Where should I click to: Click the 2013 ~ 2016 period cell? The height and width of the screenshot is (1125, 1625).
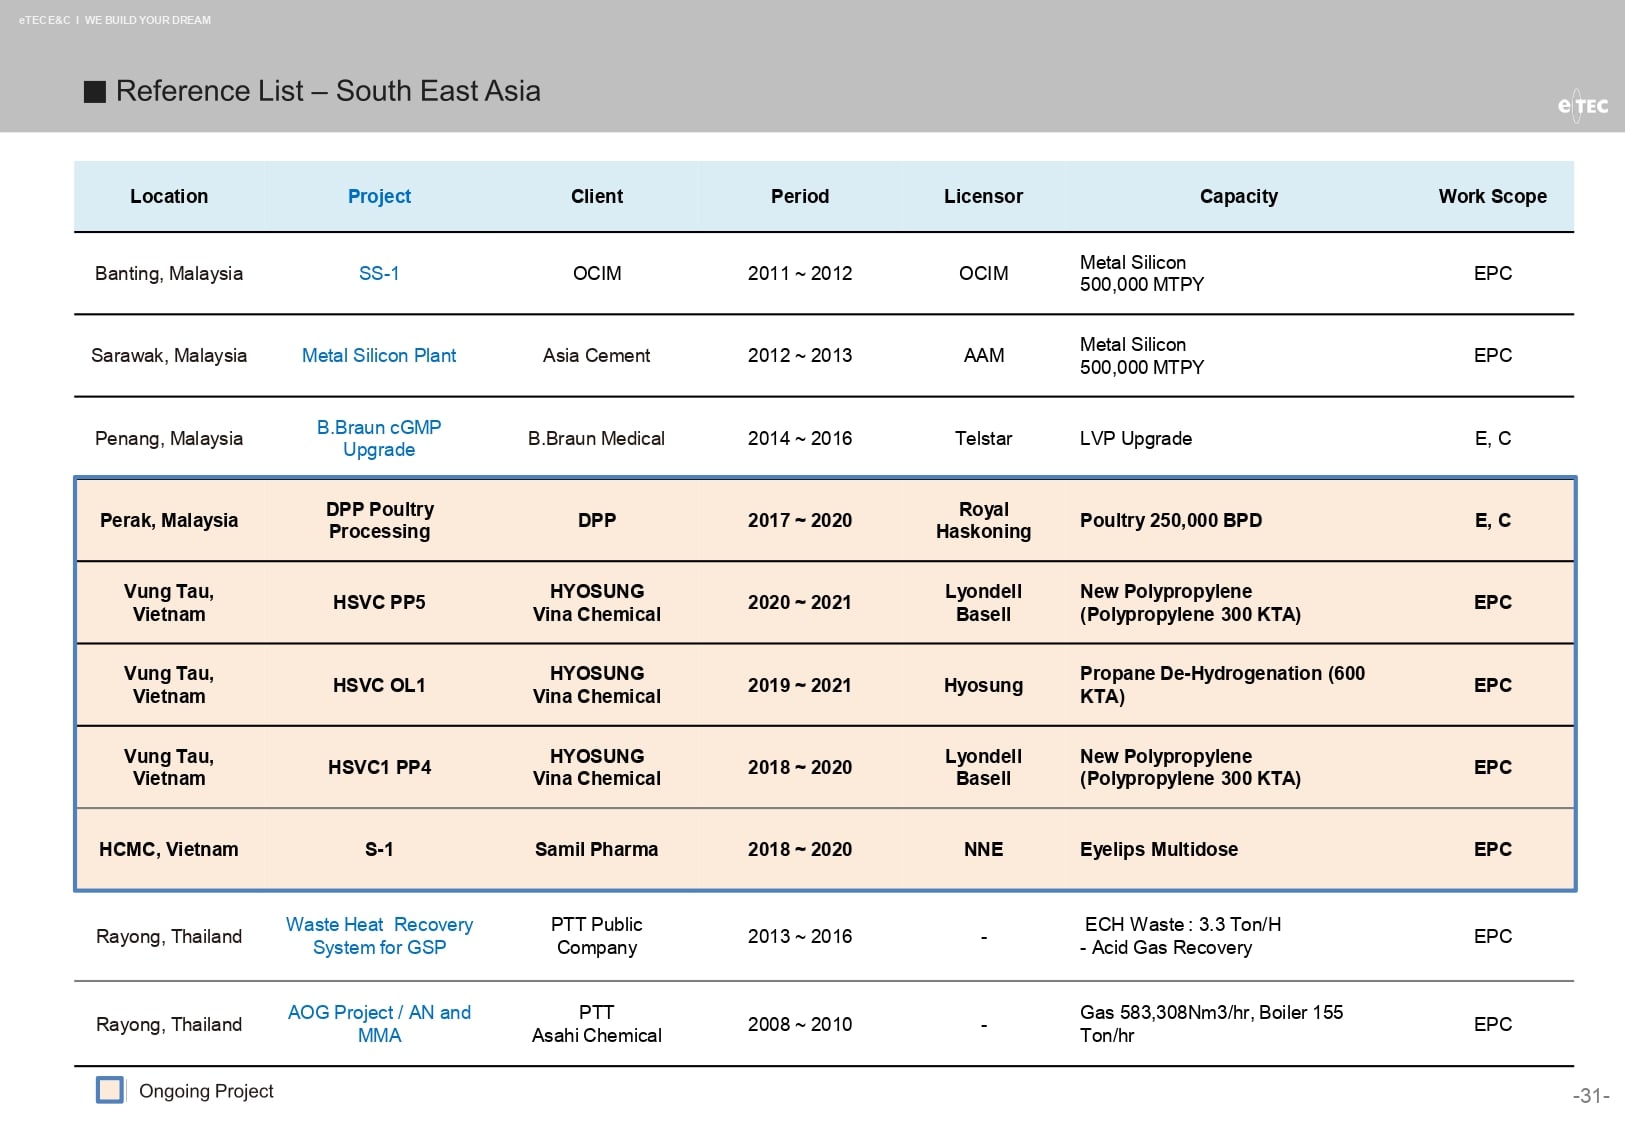tap(800, 936)
